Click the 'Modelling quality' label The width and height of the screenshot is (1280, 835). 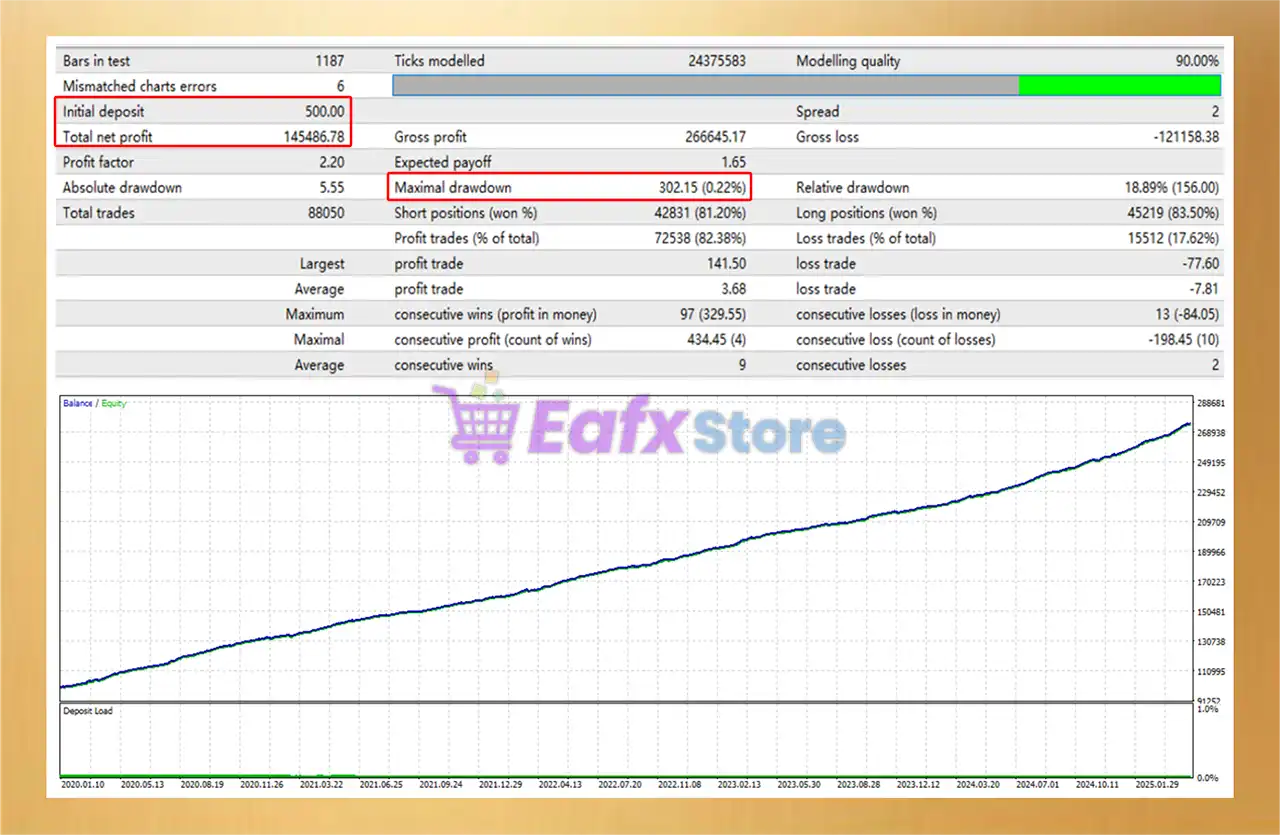click(x=848, y=61)
